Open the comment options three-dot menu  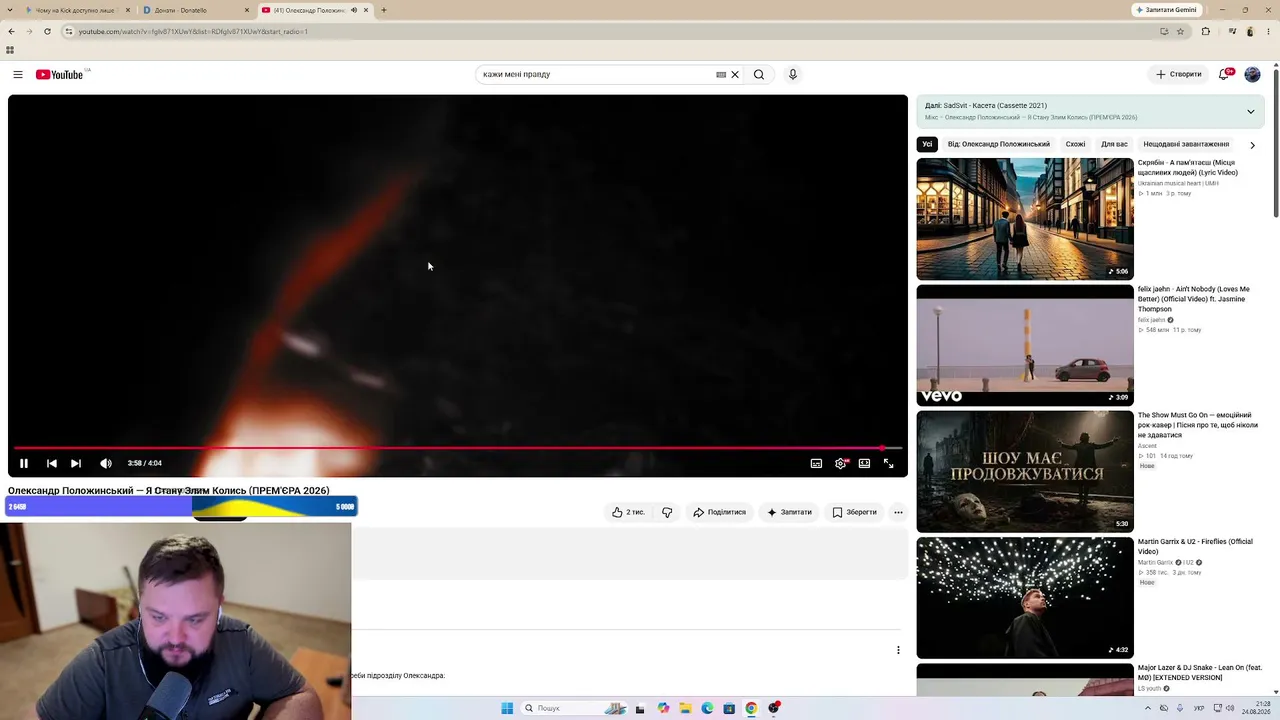point(898,650)
